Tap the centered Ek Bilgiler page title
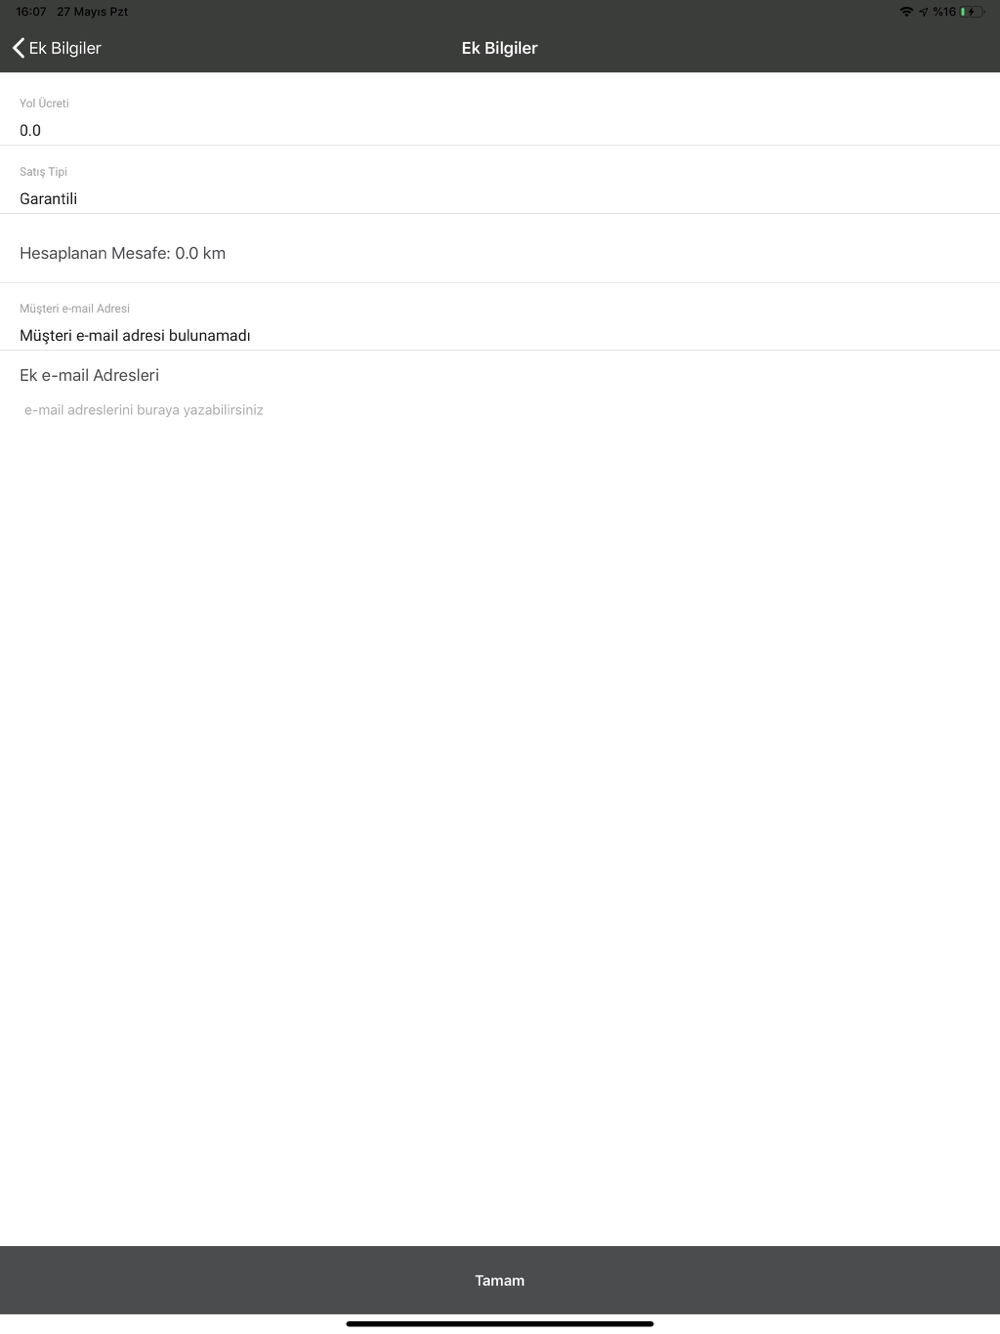 click(x=499, y=48)
